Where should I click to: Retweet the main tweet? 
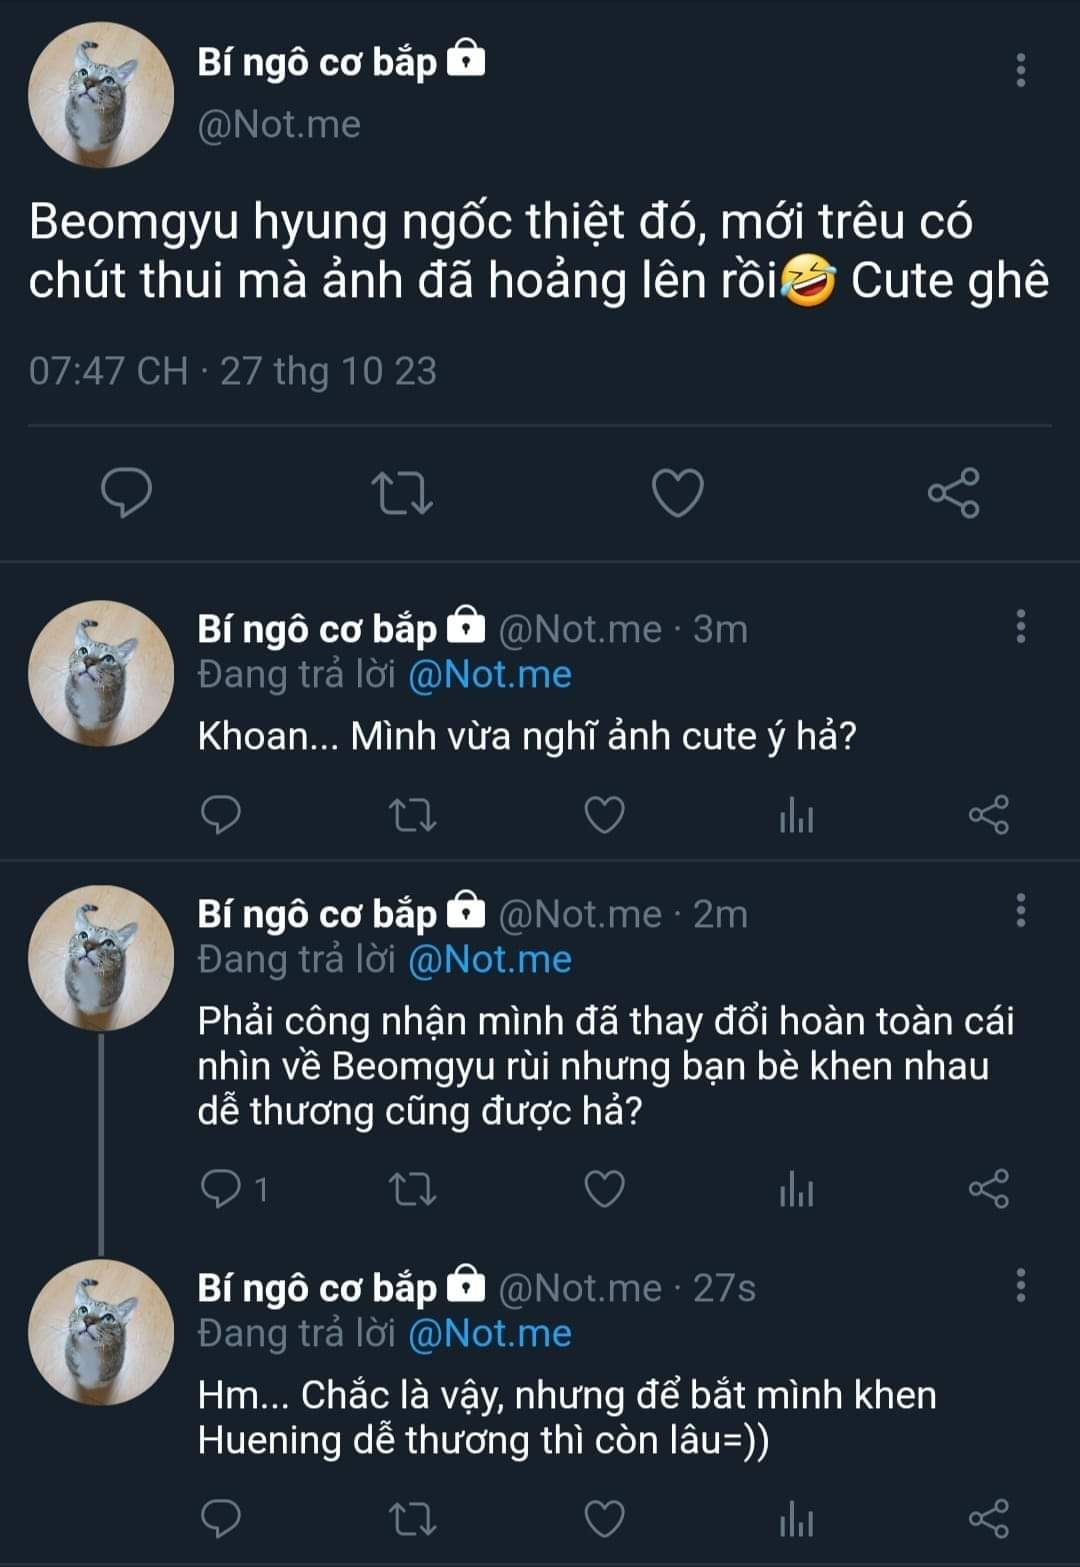(402, 493)
